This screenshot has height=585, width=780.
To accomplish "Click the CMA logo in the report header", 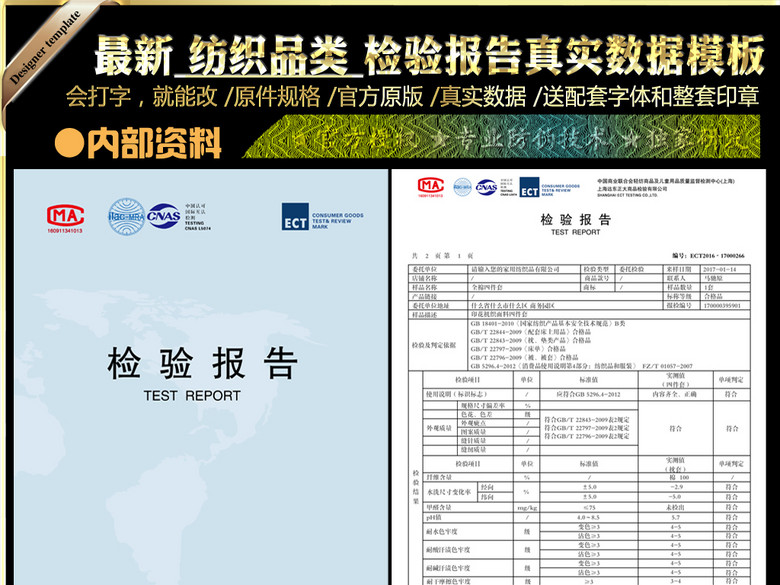I will point(430,186).
